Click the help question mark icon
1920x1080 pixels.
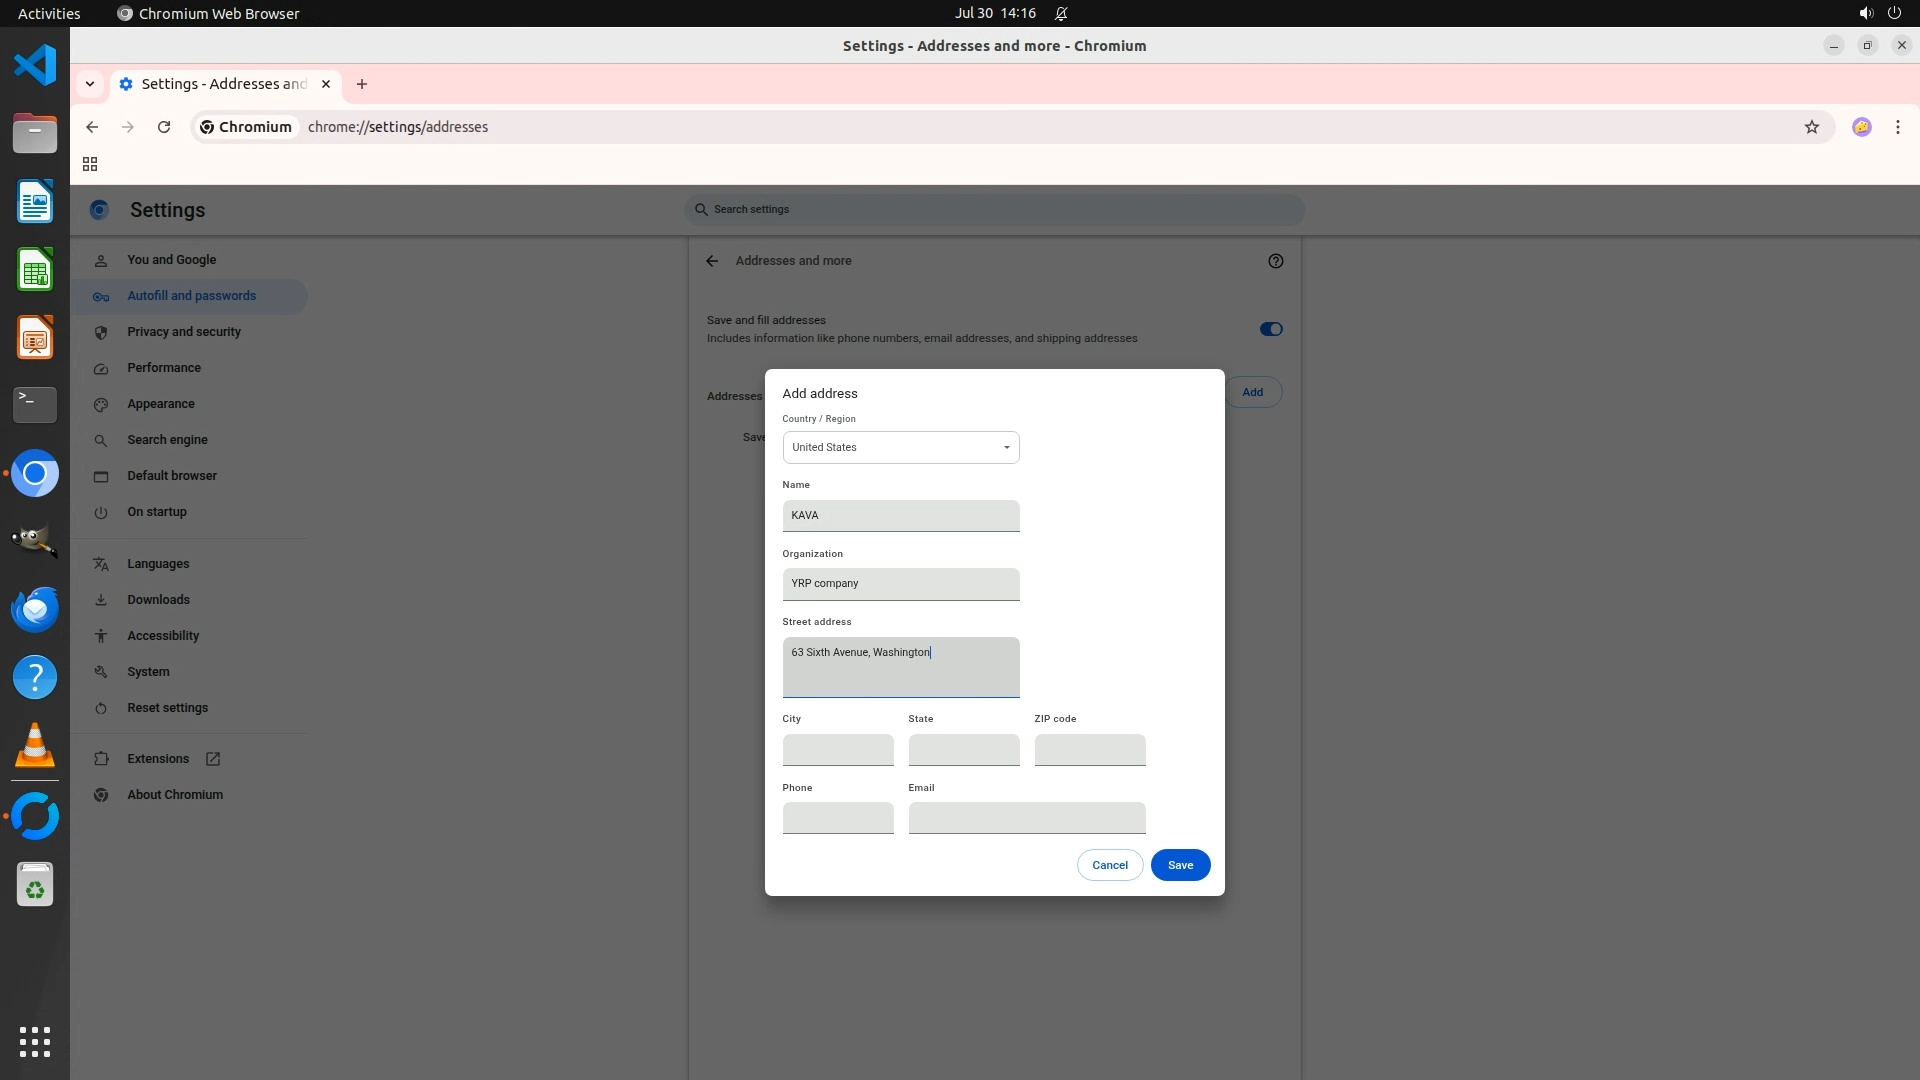(x=1275, y=261)
